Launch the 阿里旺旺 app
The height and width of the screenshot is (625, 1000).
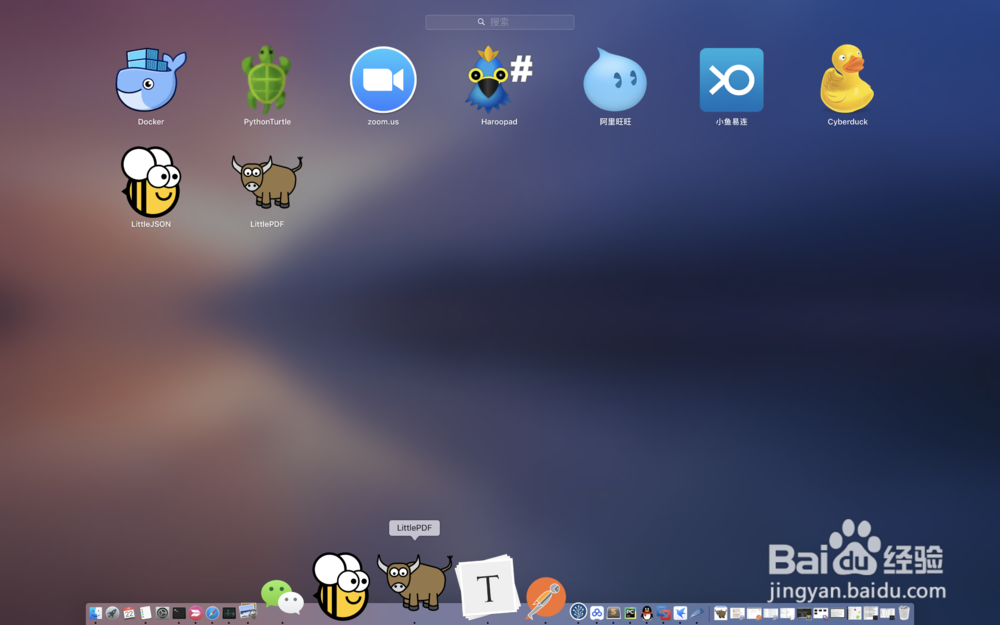click(x=615, y=80)
